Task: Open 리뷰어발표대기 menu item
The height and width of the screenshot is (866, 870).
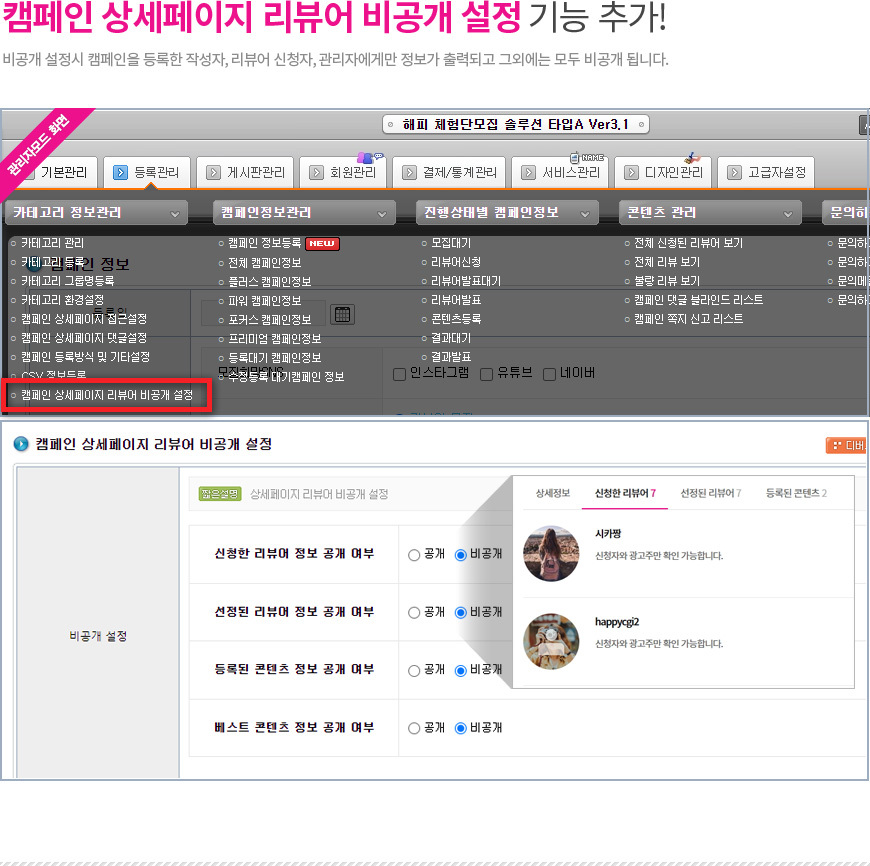Action: (x=466, y=281)
